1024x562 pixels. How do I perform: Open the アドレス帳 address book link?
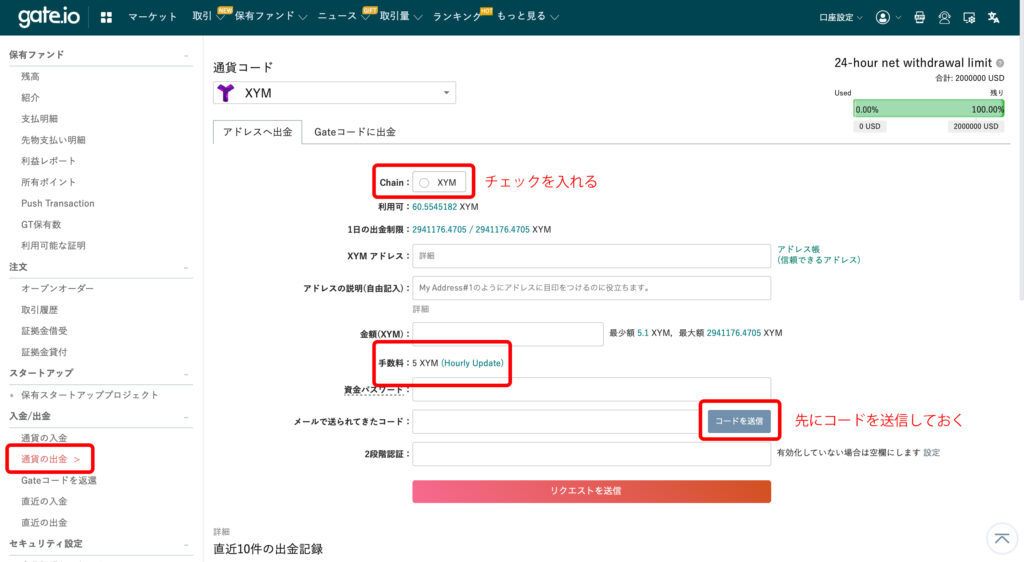pos(798,249)
